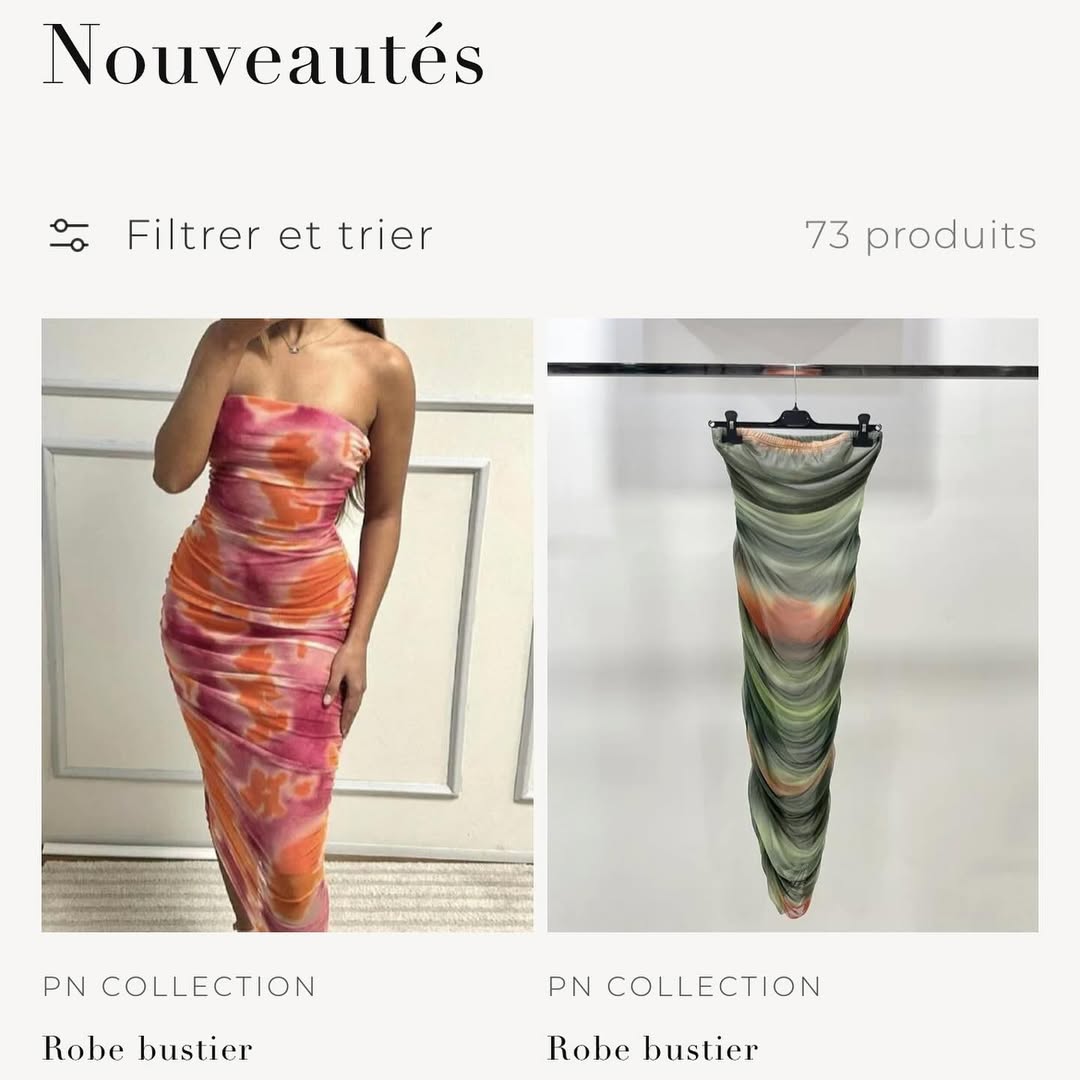The image size is (1080, 1080).
Task: Open the green hanging bustier dress photo
Action: click(793, 625)
